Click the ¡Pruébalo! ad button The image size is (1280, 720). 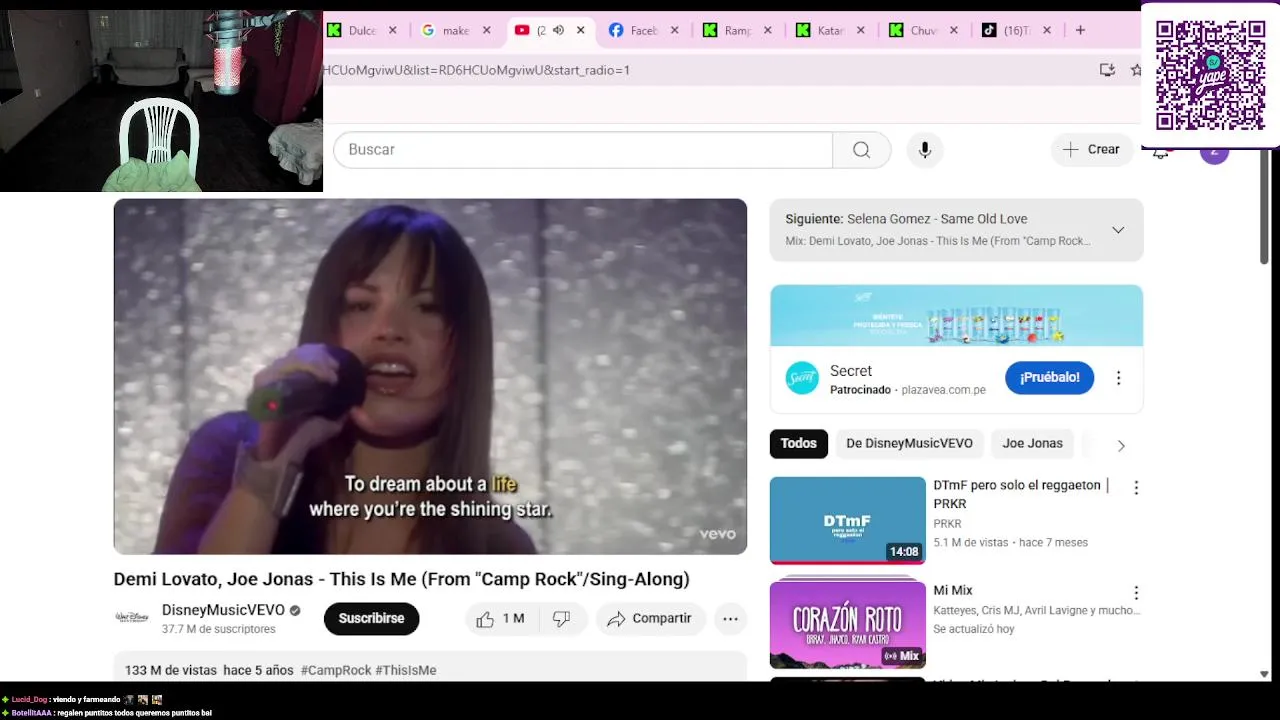1049,378
